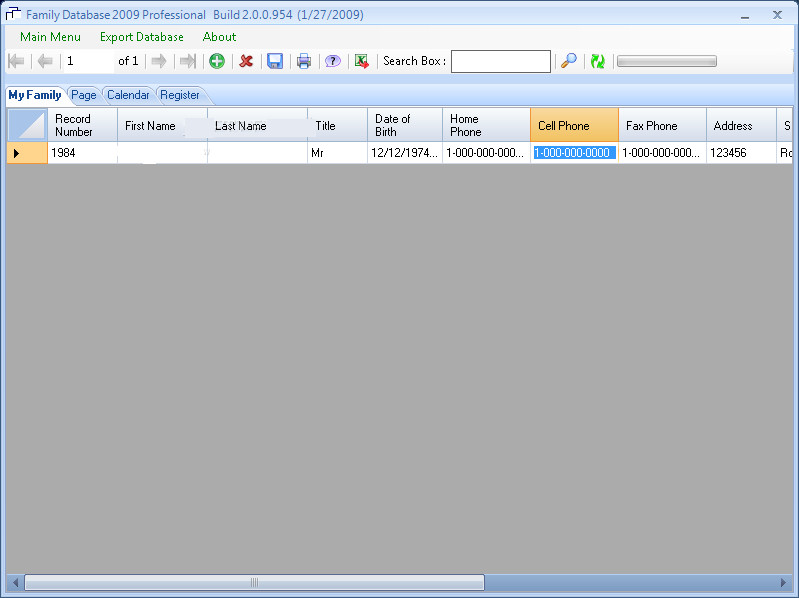
Task: Switch to the Calendar tab
Action: pos(128,95)
